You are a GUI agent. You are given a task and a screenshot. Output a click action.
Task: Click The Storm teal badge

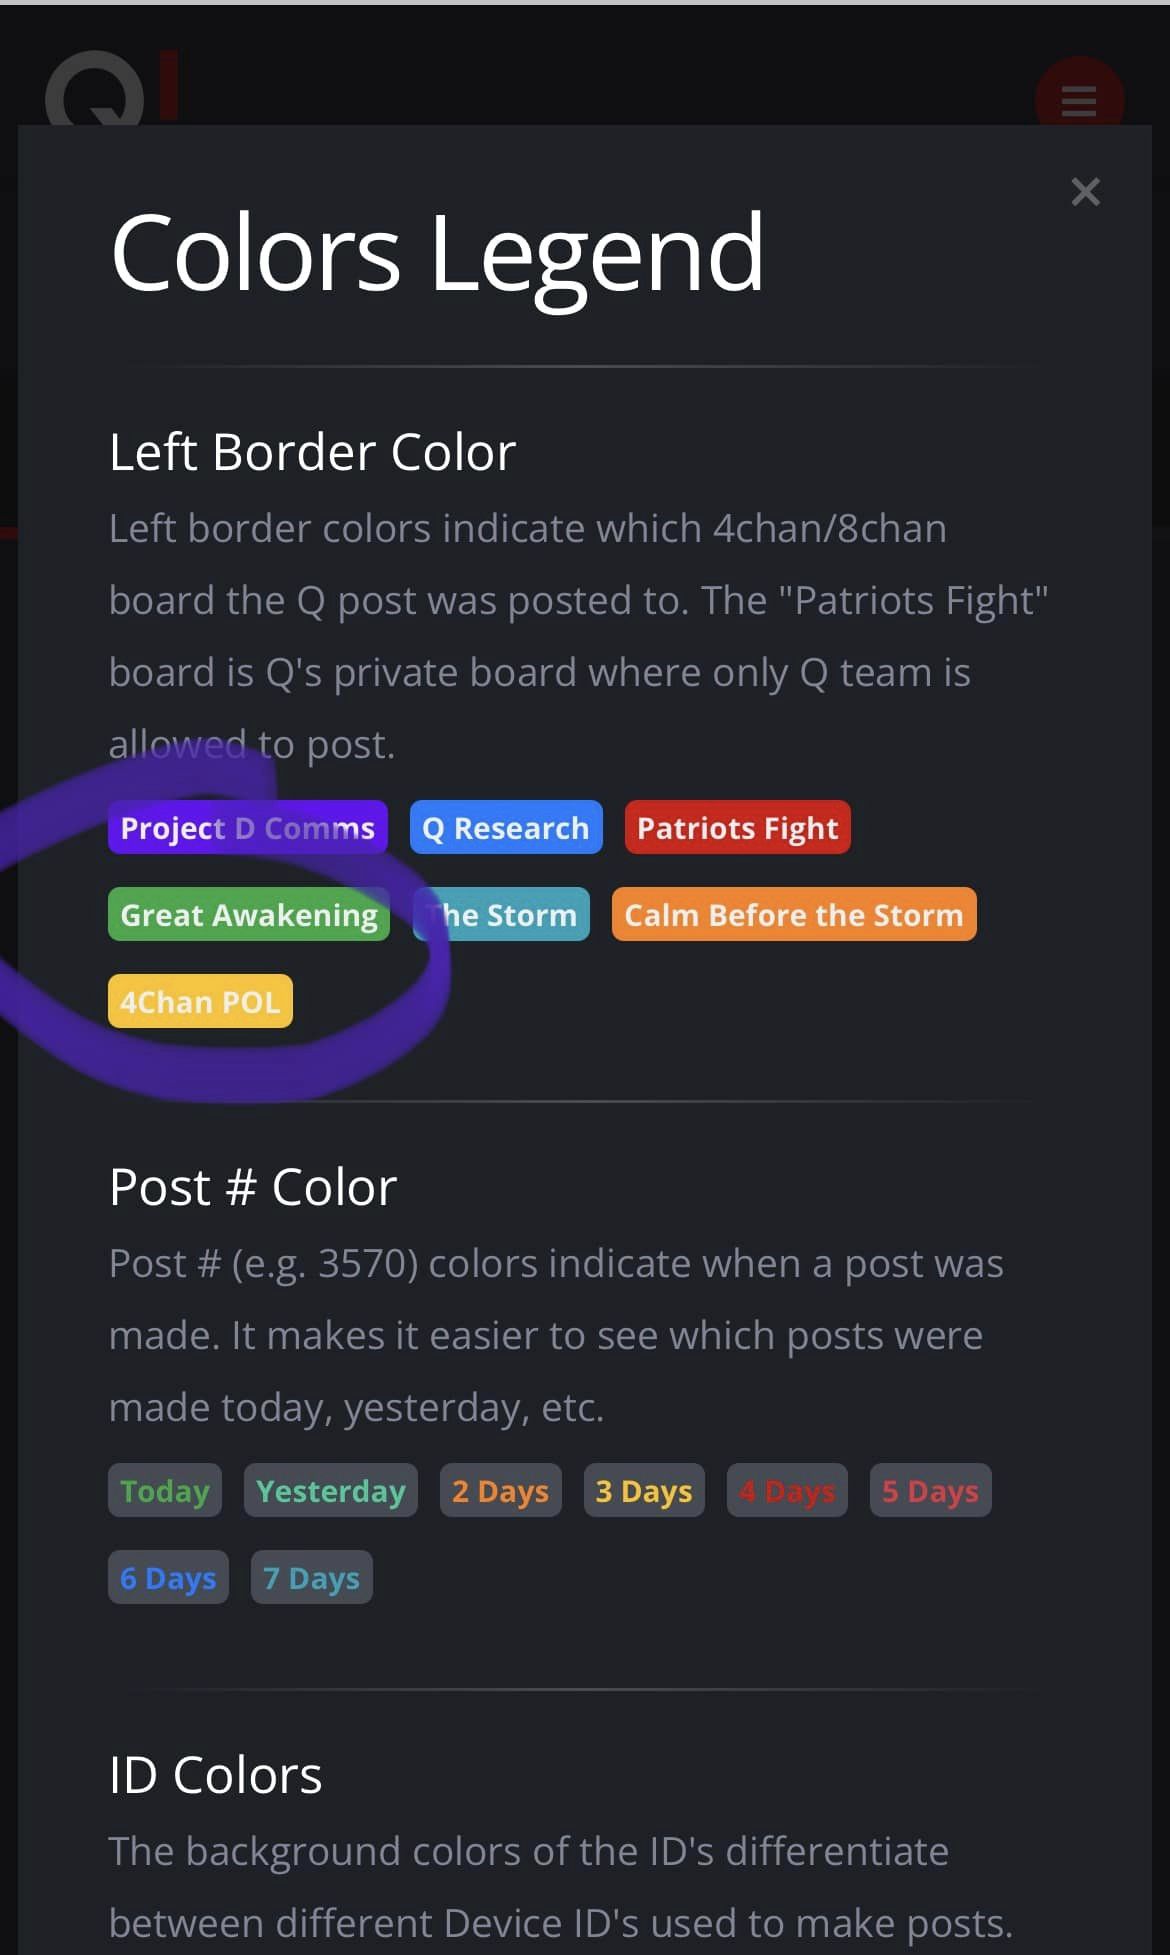coord(502,915)
